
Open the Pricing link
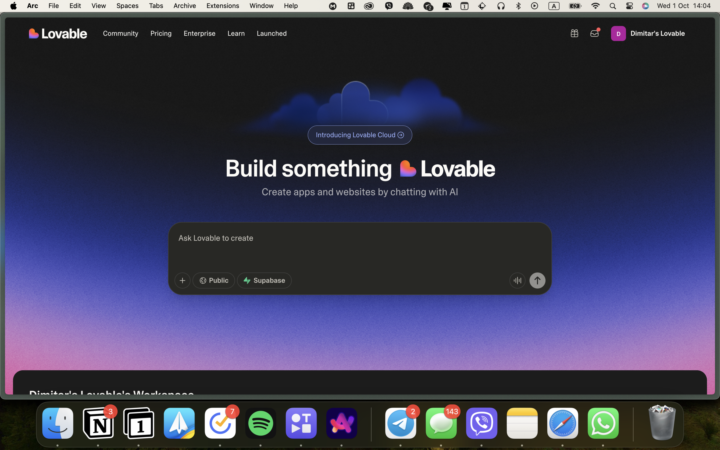161,33
